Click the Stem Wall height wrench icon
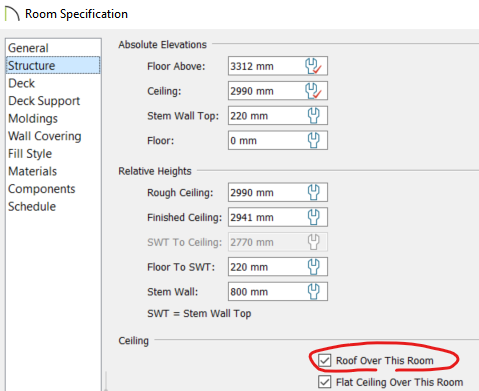The width and height of the screenshot is (479, 391). click(313, 292)
